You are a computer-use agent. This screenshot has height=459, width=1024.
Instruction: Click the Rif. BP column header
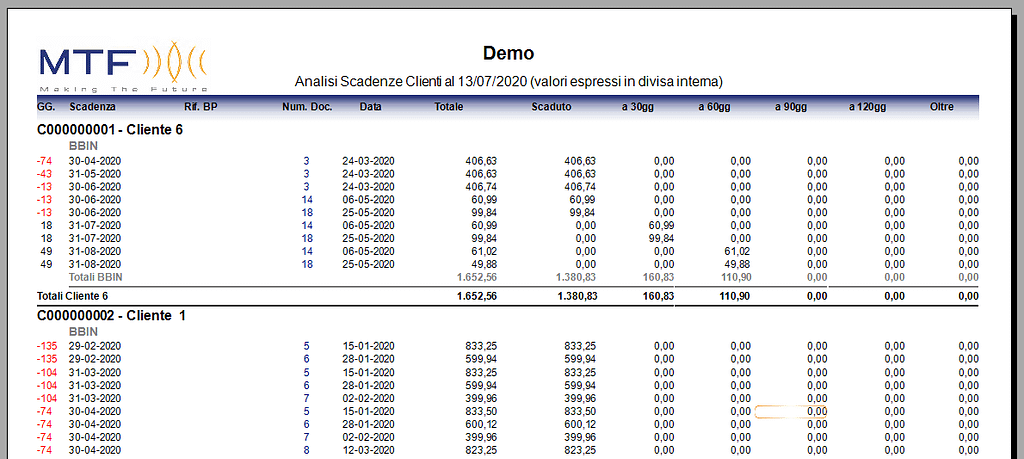coord(201,106)
